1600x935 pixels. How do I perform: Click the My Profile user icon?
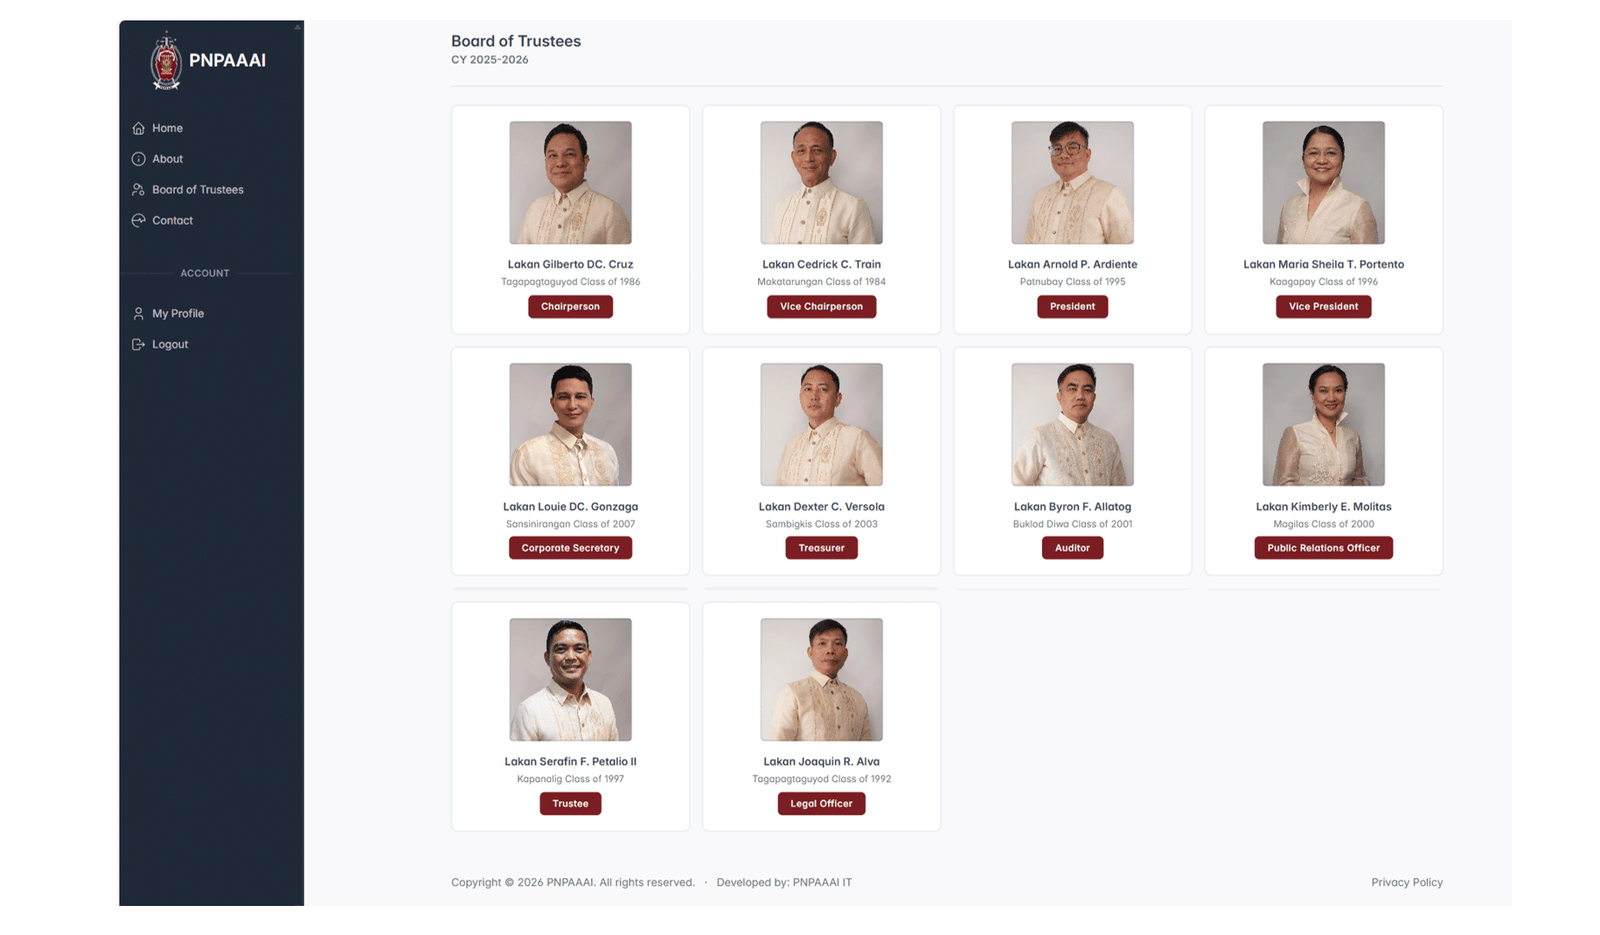138,314
